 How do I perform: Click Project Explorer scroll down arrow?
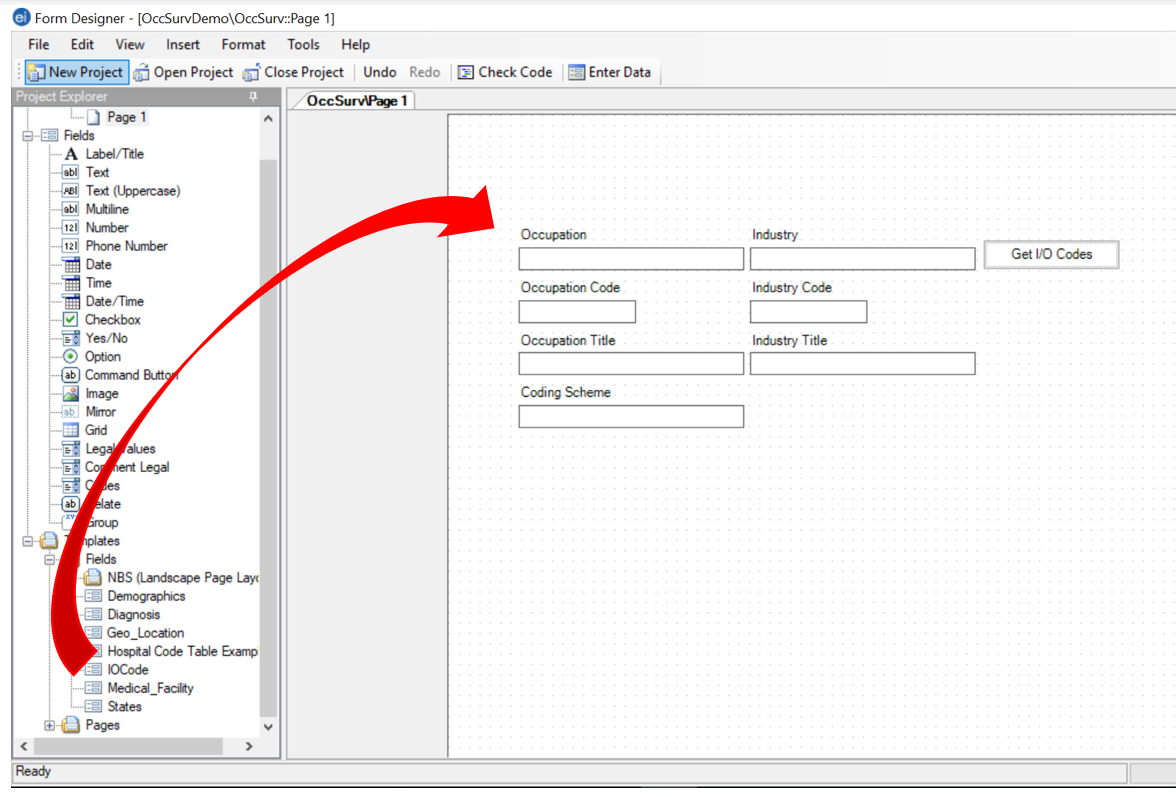pyautogui.click(x=268, y=727)
